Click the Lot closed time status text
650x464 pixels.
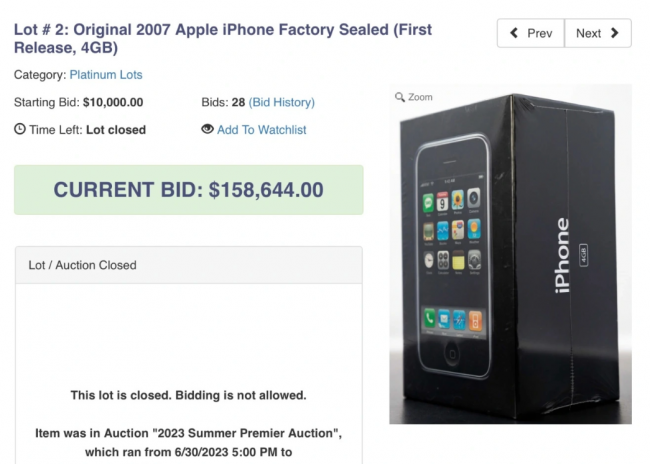coord(116,130)
